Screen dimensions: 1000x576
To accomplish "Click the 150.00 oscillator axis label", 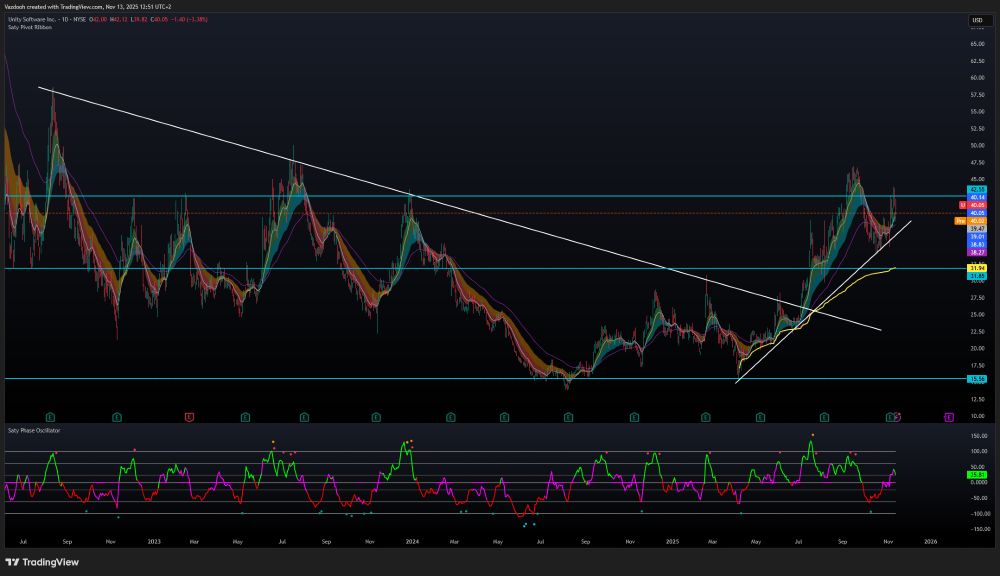I will 979,436.
